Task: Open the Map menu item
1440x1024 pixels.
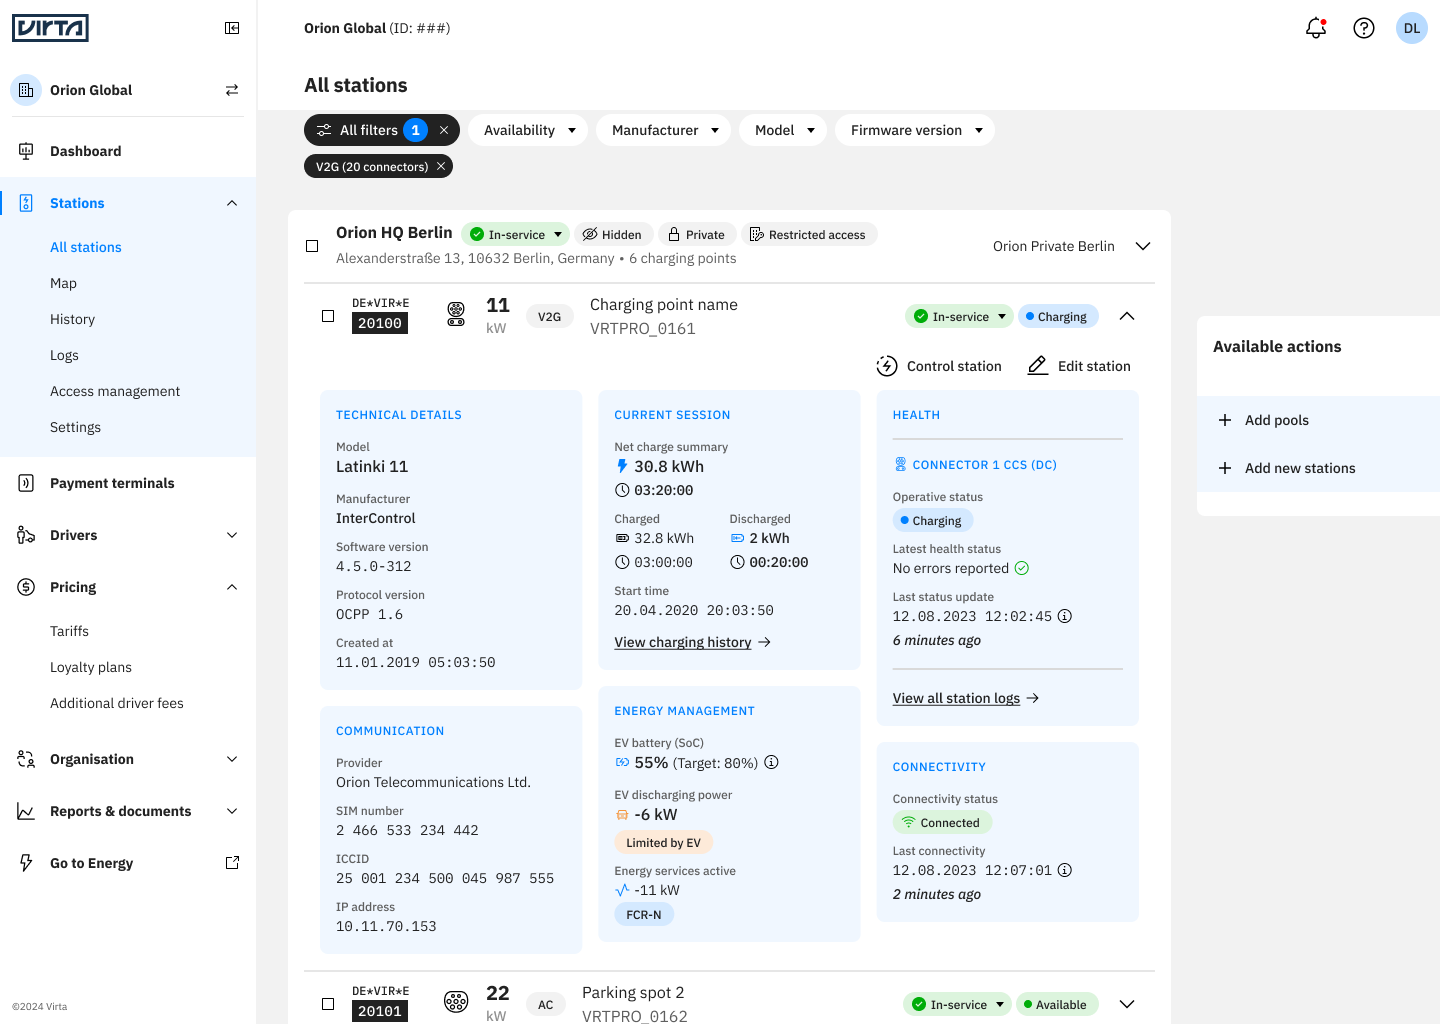Action: point(63,283)
